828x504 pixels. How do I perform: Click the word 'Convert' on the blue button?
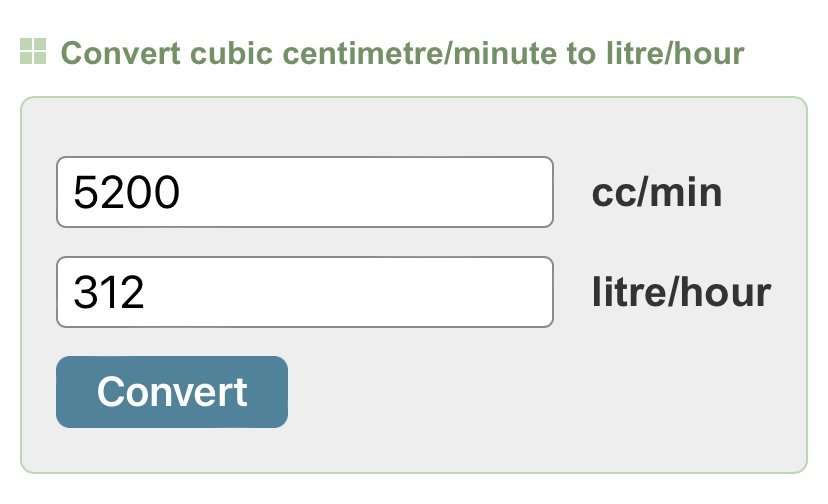coord(172,391)
